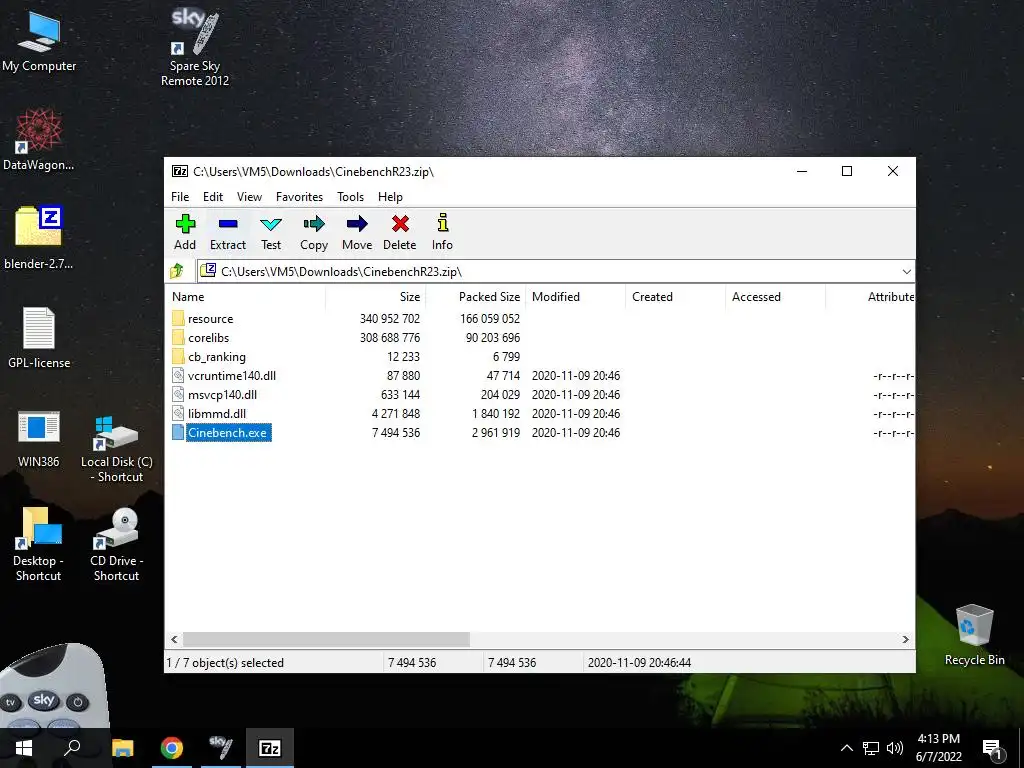Sort by Modified column header
The height and width of the screenshot is (768, 1024).
pos(575,296)
